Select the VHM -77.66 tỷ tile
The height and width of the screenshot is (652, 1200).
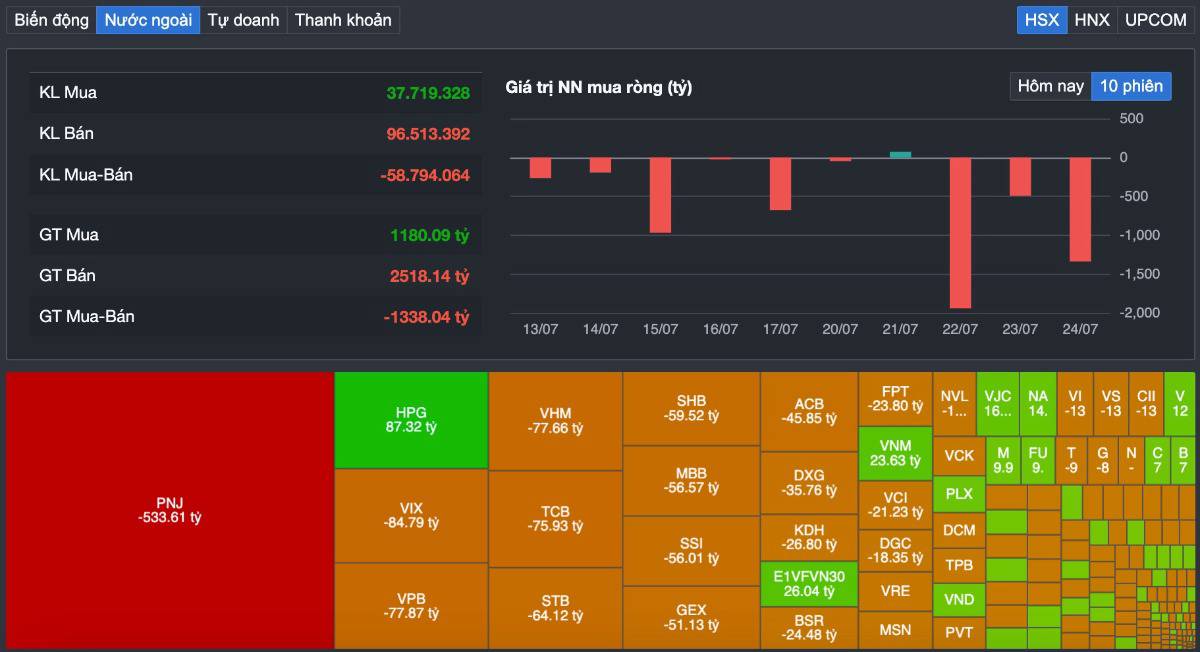point(556,420)
